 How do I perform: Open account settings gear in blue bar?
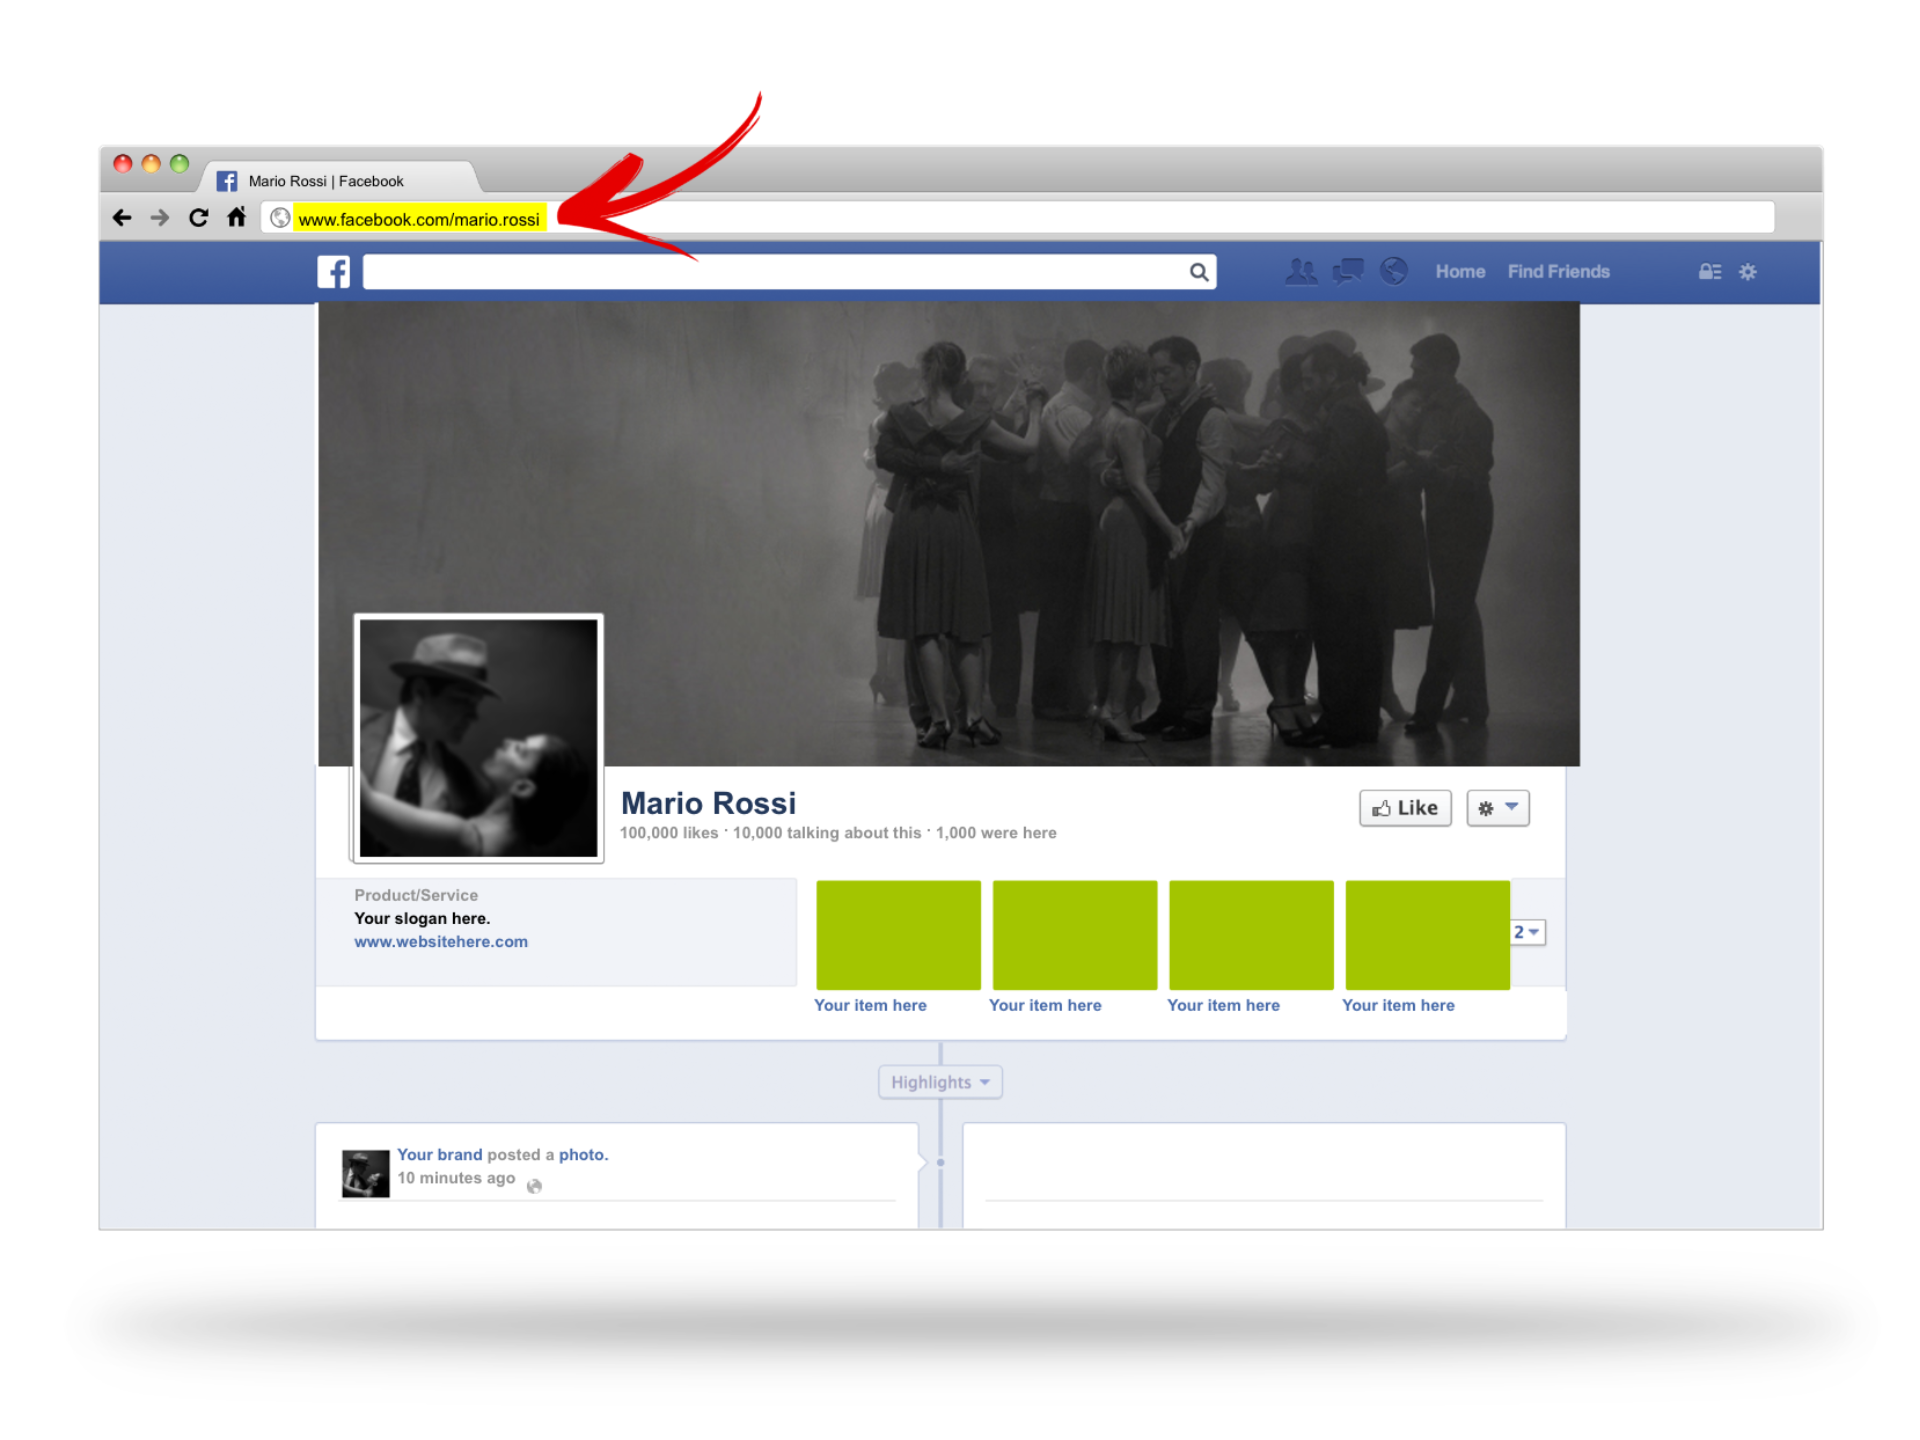[1748, 272]
